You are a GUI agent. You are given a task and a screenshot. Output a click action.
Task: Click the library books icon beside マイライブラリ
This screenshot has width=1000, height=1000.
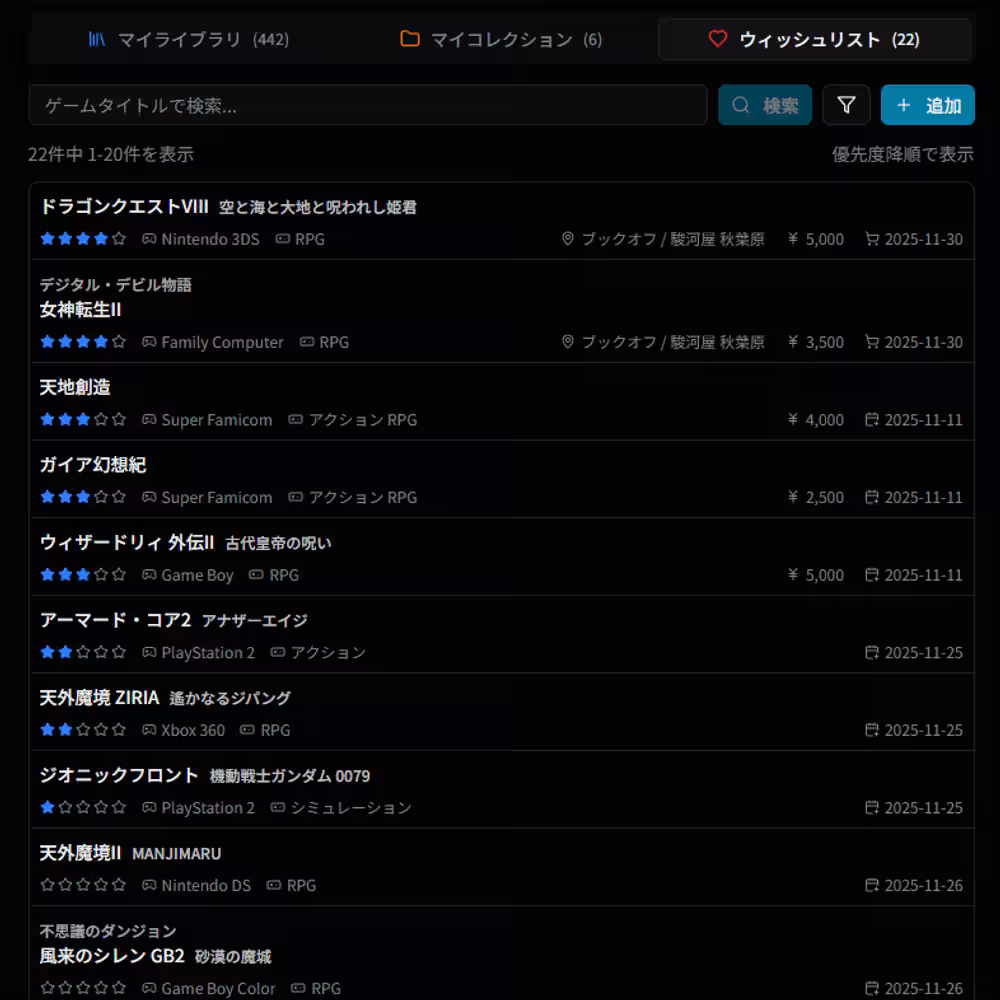coord(97,40)
